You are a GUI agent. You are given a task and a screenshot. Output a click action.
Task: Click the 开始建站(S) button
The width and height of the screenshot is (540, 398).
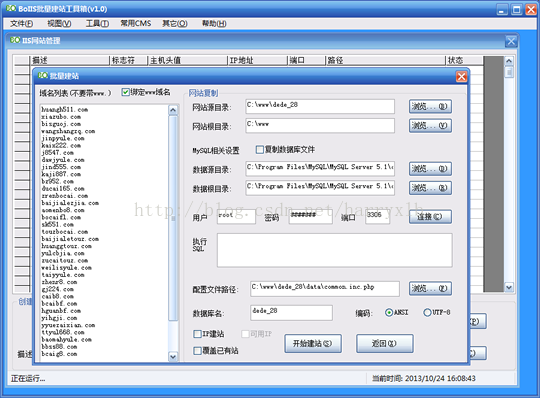(313, 343)
